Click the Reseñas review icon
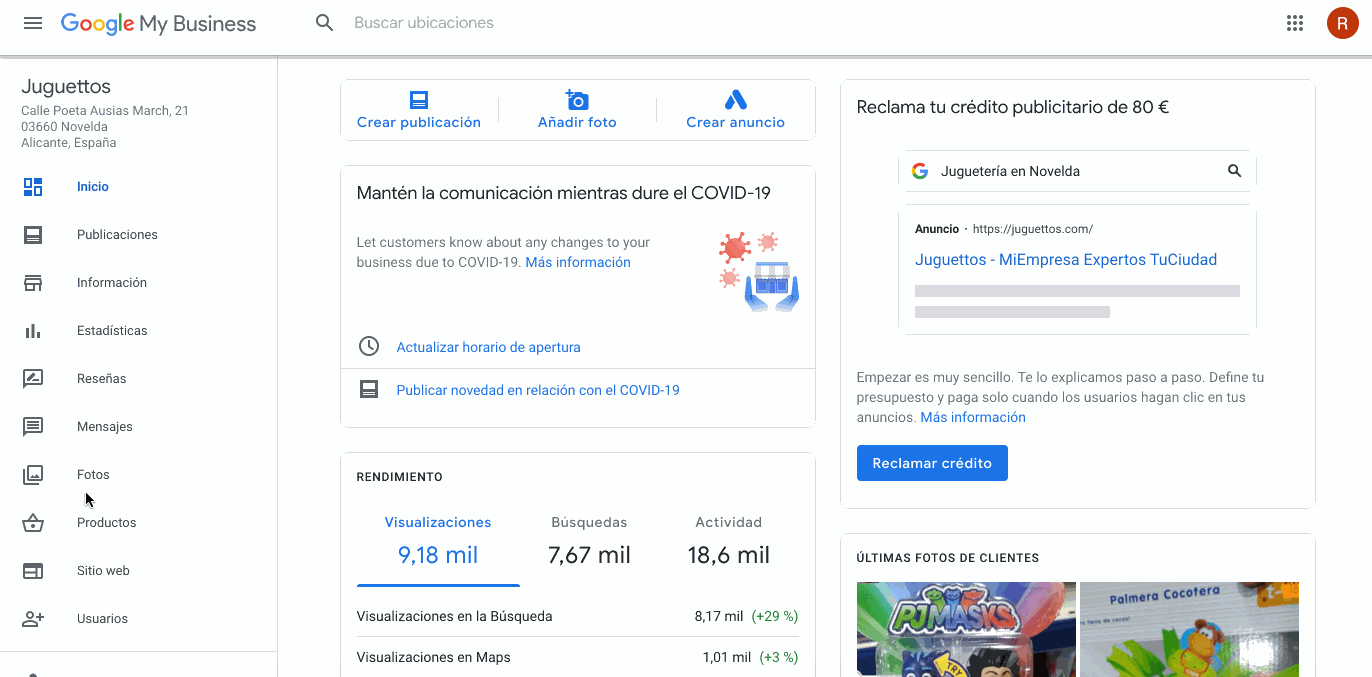 click(x=33, y=379)
